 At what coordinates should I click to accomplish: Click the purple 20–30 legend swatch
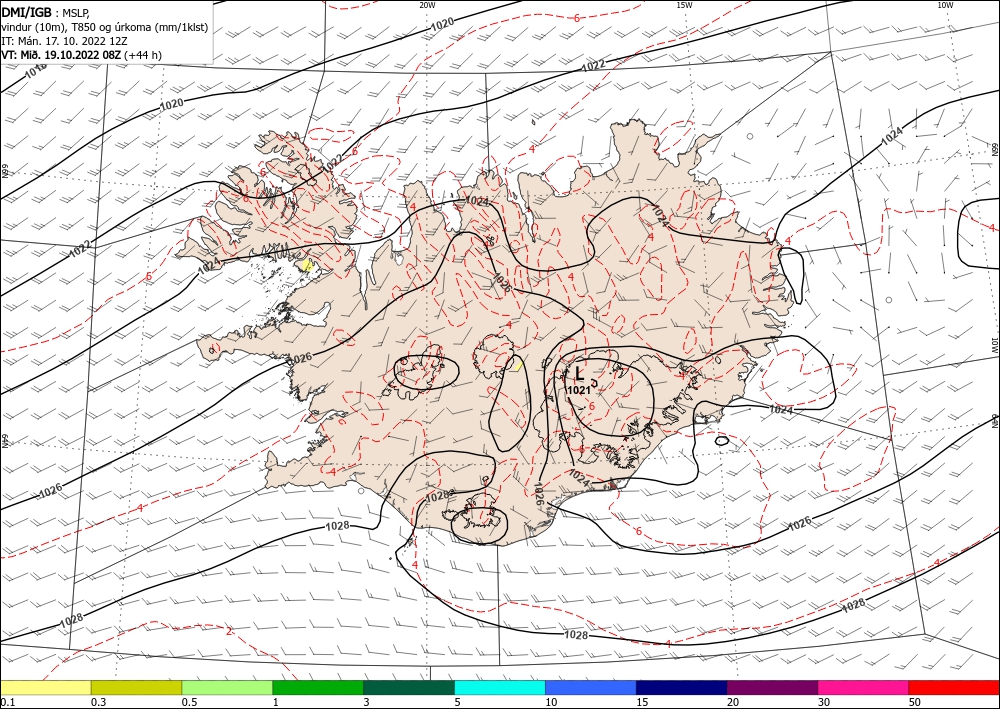[x=772, y=687]
